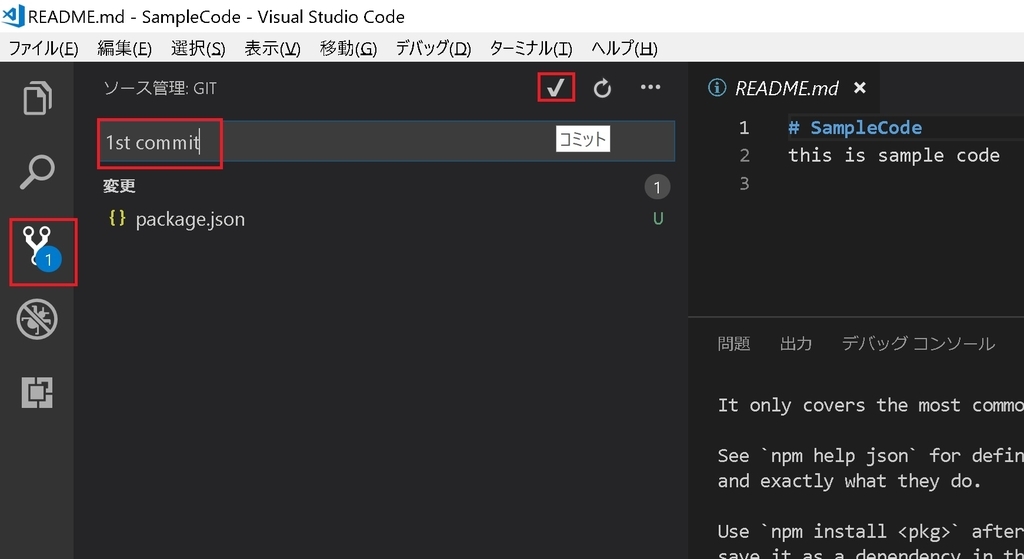The width and height of the screenshot is (1024, 559).
Task: Click line number 2 in editor gutter
Action: pyautogui.click(x=744, y=156)
